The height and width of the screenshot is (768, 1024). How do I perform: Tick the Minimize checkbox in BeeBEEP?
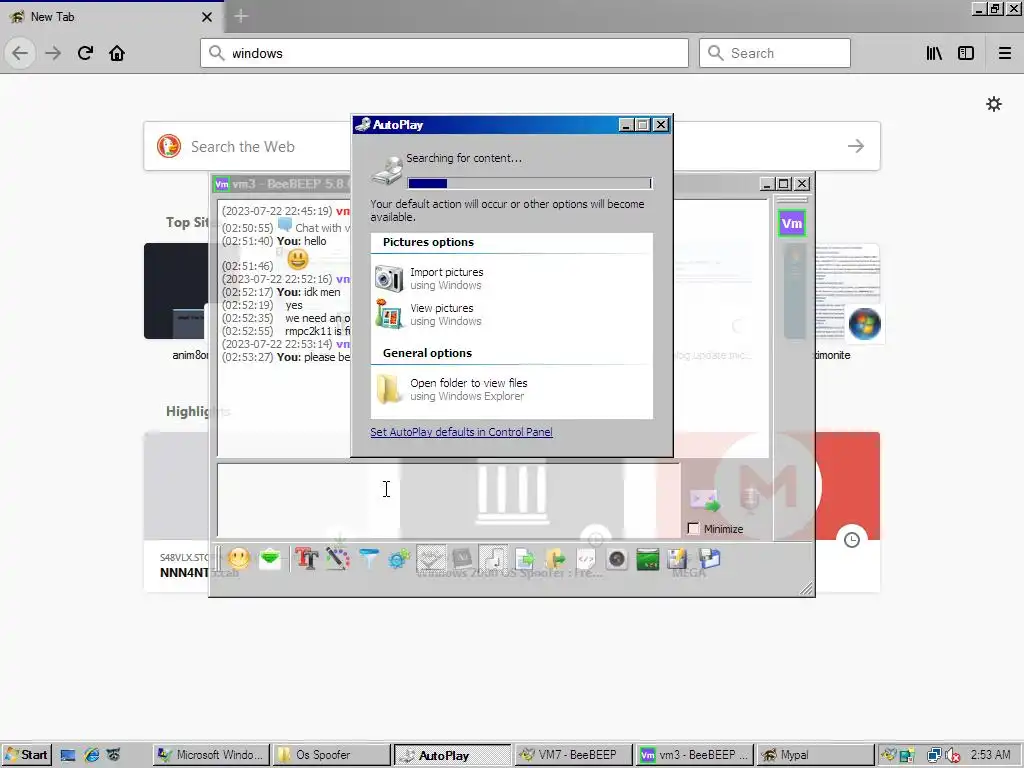coord(694,528)
